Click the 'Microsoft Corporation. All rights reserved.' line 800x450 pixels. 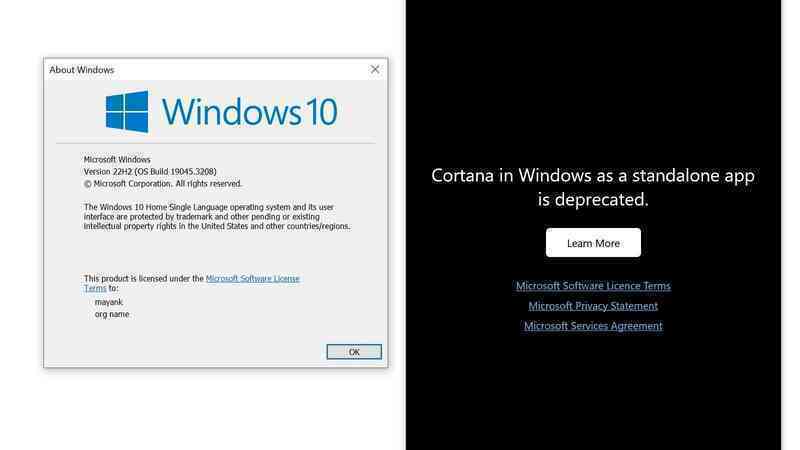(163, 184)
